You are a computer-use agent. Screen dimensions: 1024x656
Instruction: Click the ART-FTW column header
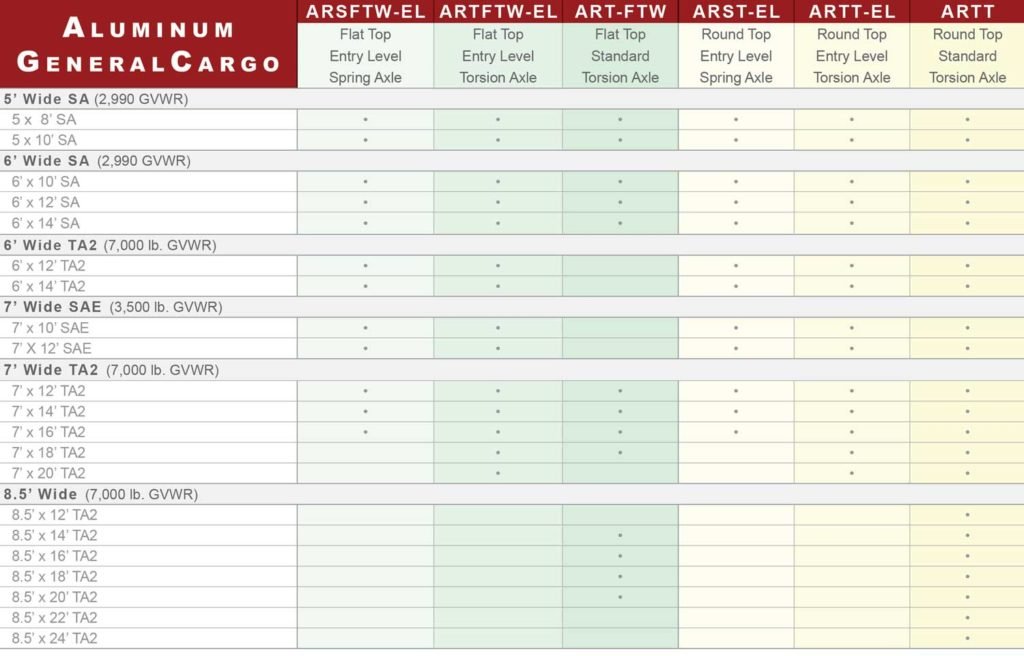coord(620,12)
